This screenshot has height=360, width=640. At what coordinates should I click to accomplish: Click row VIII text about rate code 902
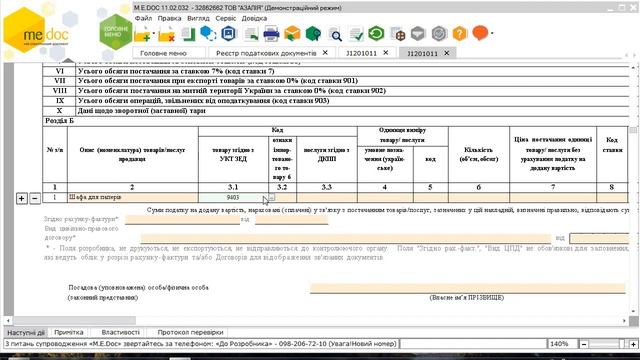tap(232, 91)
